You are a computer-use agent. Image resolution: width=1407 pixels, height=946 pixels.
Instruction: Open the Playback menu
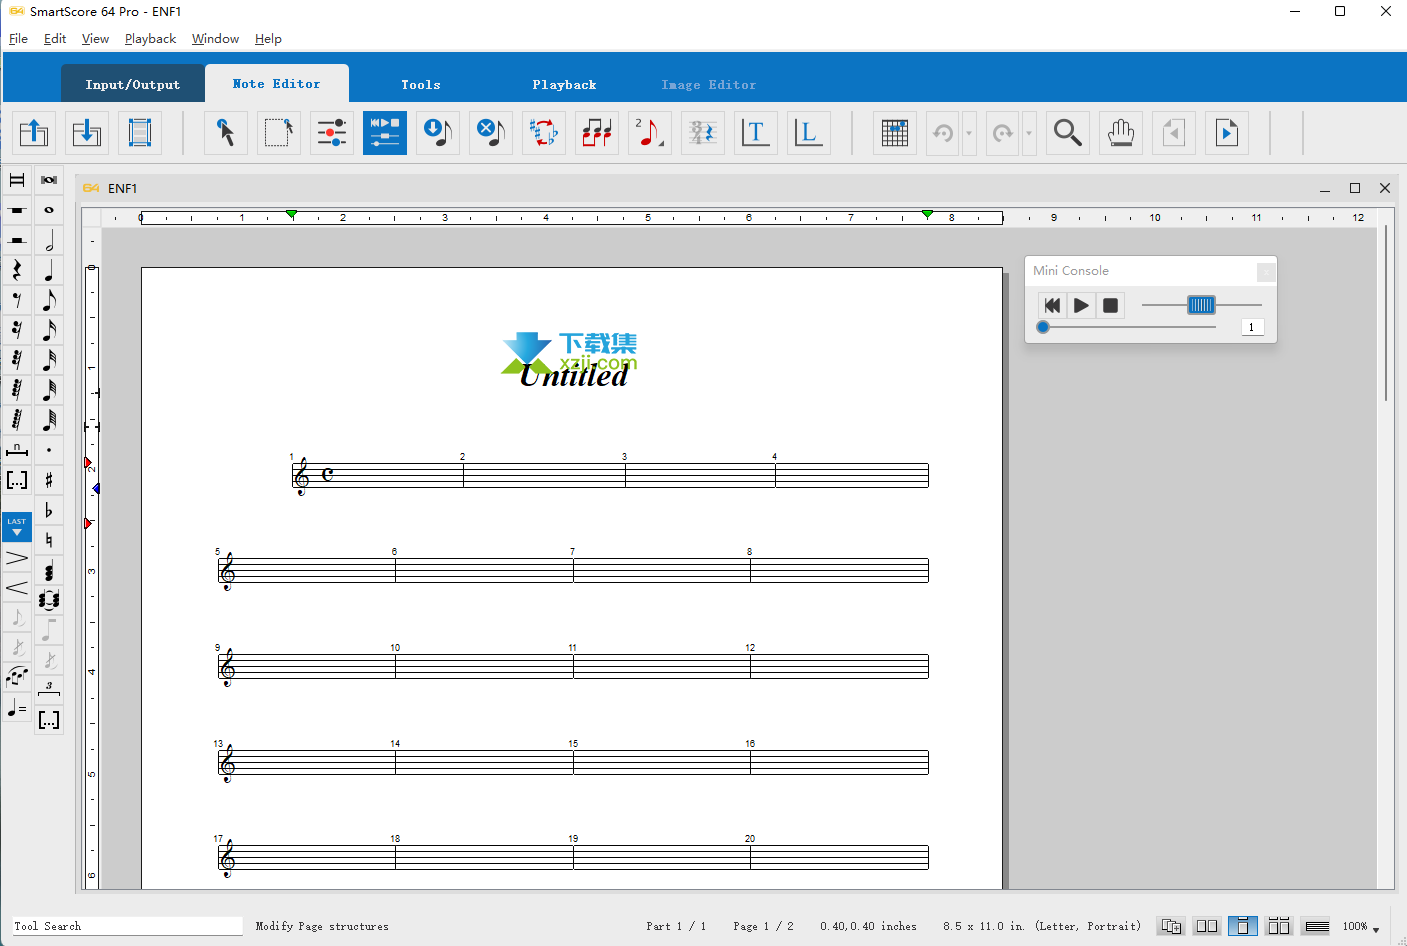(150, 39)
